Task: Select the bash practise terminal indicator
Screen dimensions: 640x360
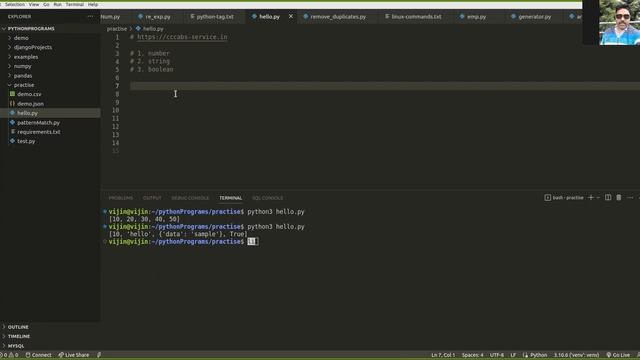Action: pyautogui.click(x=564, y=198)
